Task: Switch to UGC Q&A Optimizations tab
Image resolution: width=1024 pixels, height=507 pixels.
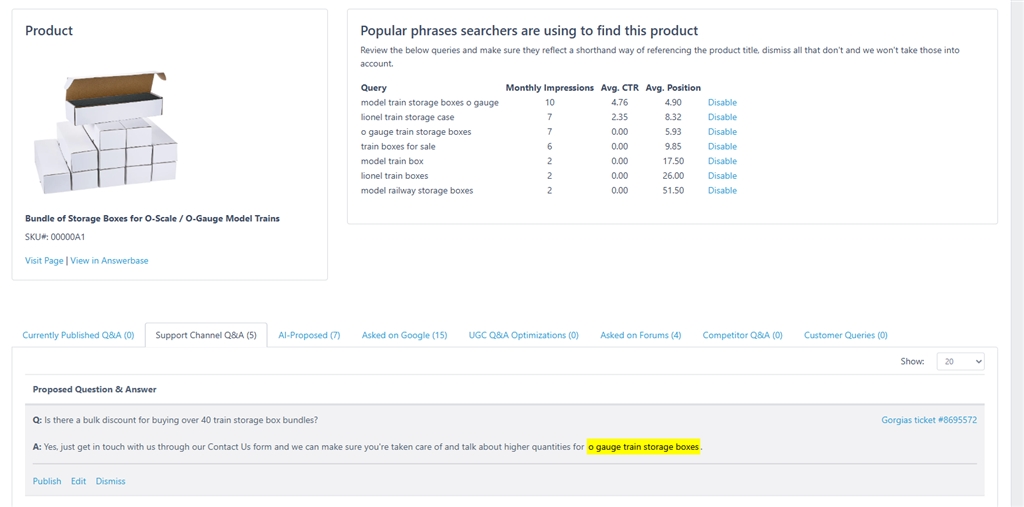Action: pos(524,335)
